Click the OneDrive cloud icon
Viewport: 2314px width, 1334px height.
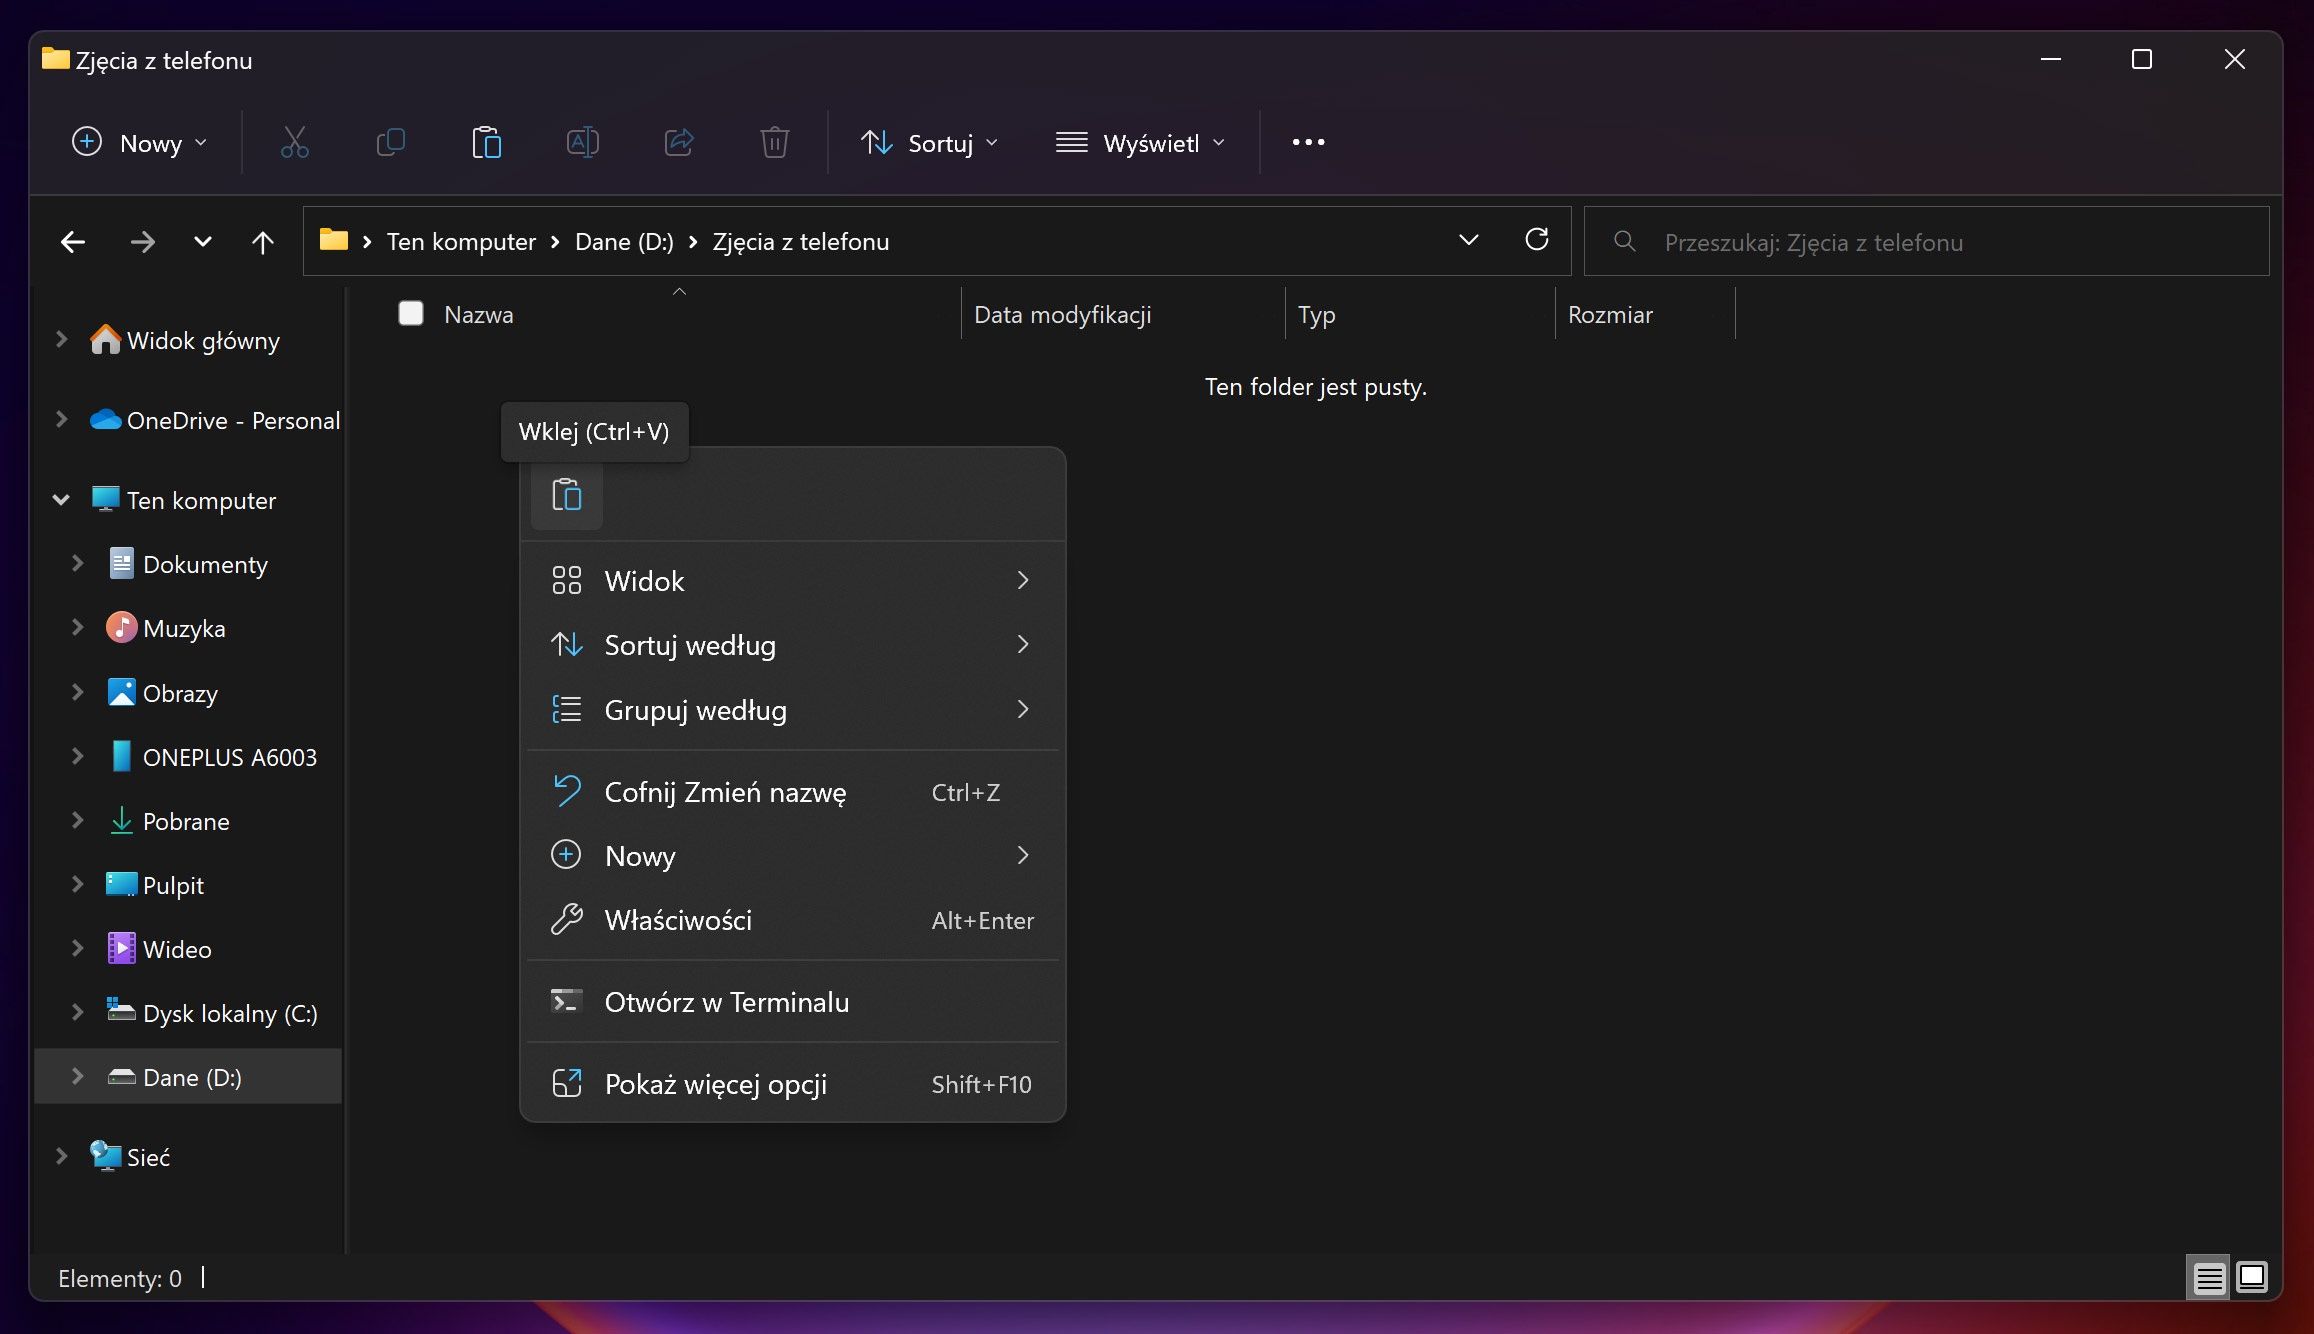tap(105, 420)
